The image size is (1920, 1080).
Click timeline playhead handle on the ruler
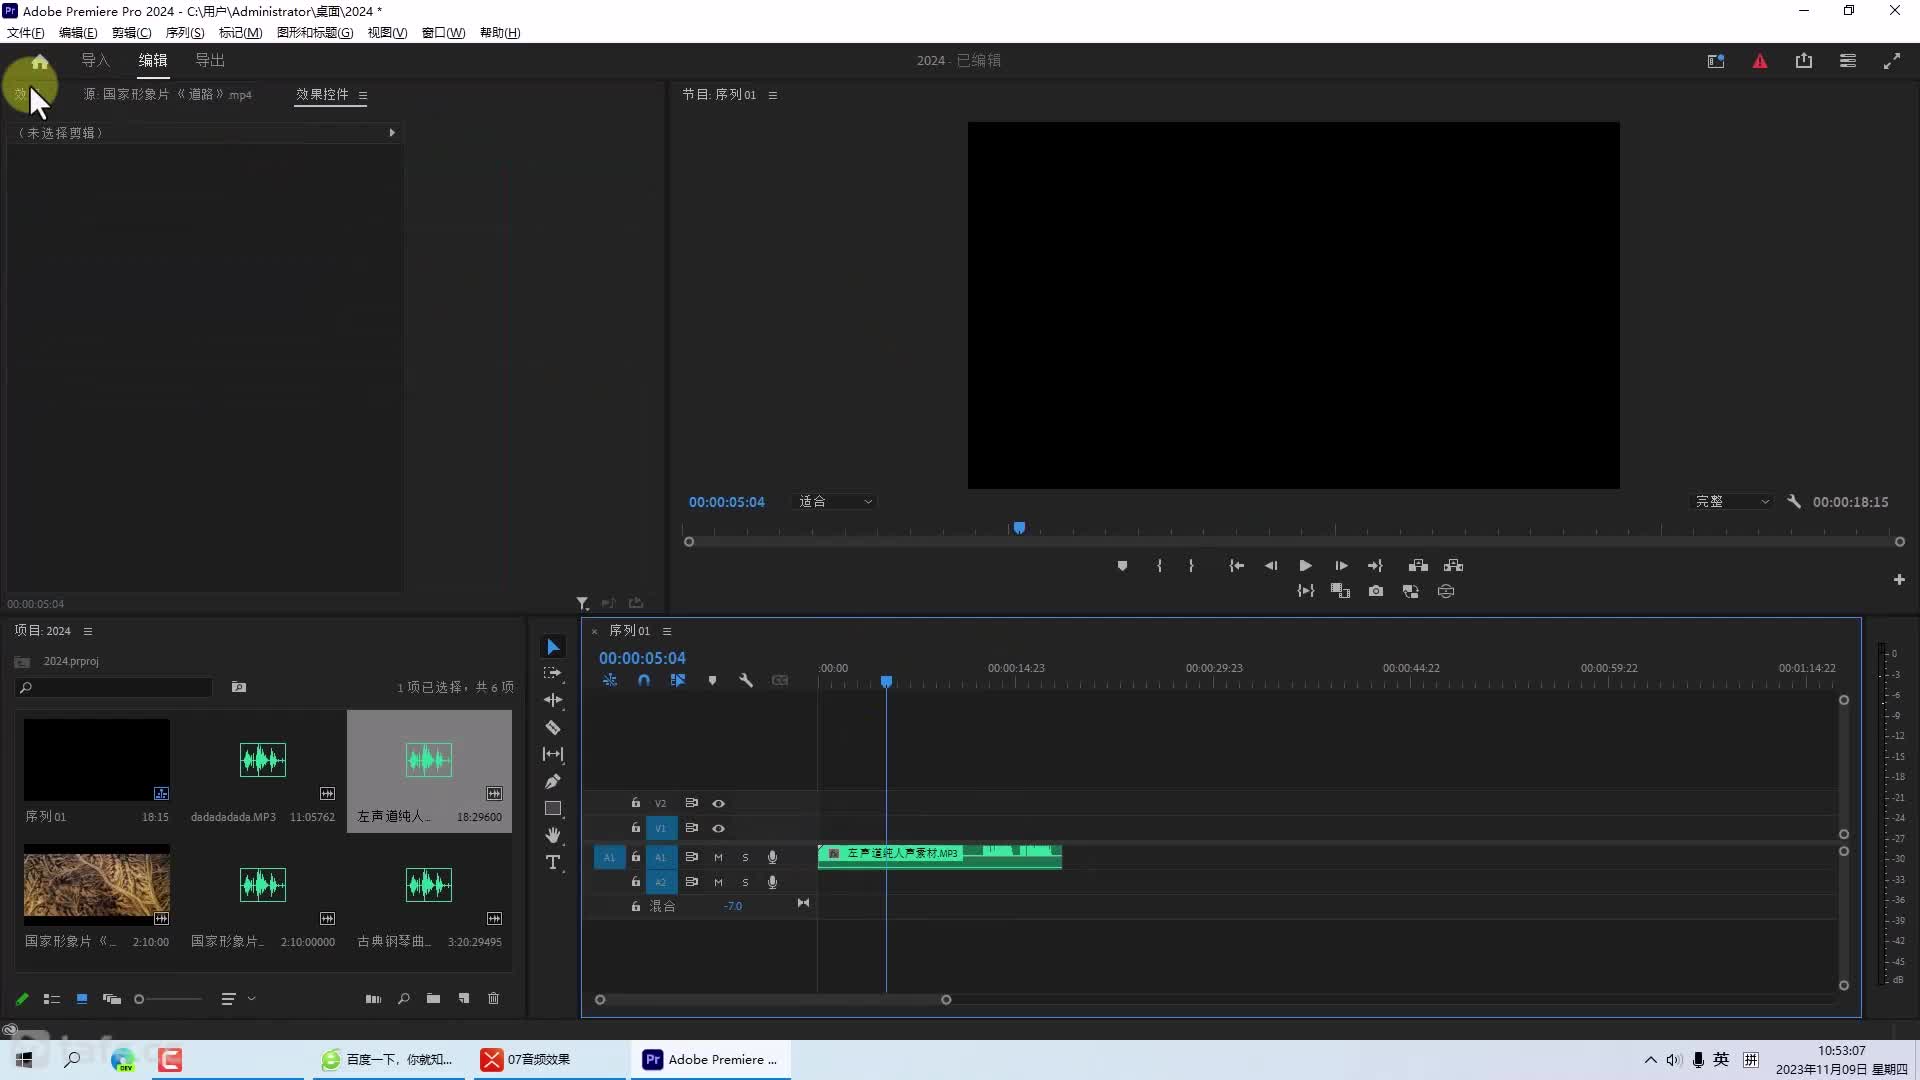tap(886, 681)
